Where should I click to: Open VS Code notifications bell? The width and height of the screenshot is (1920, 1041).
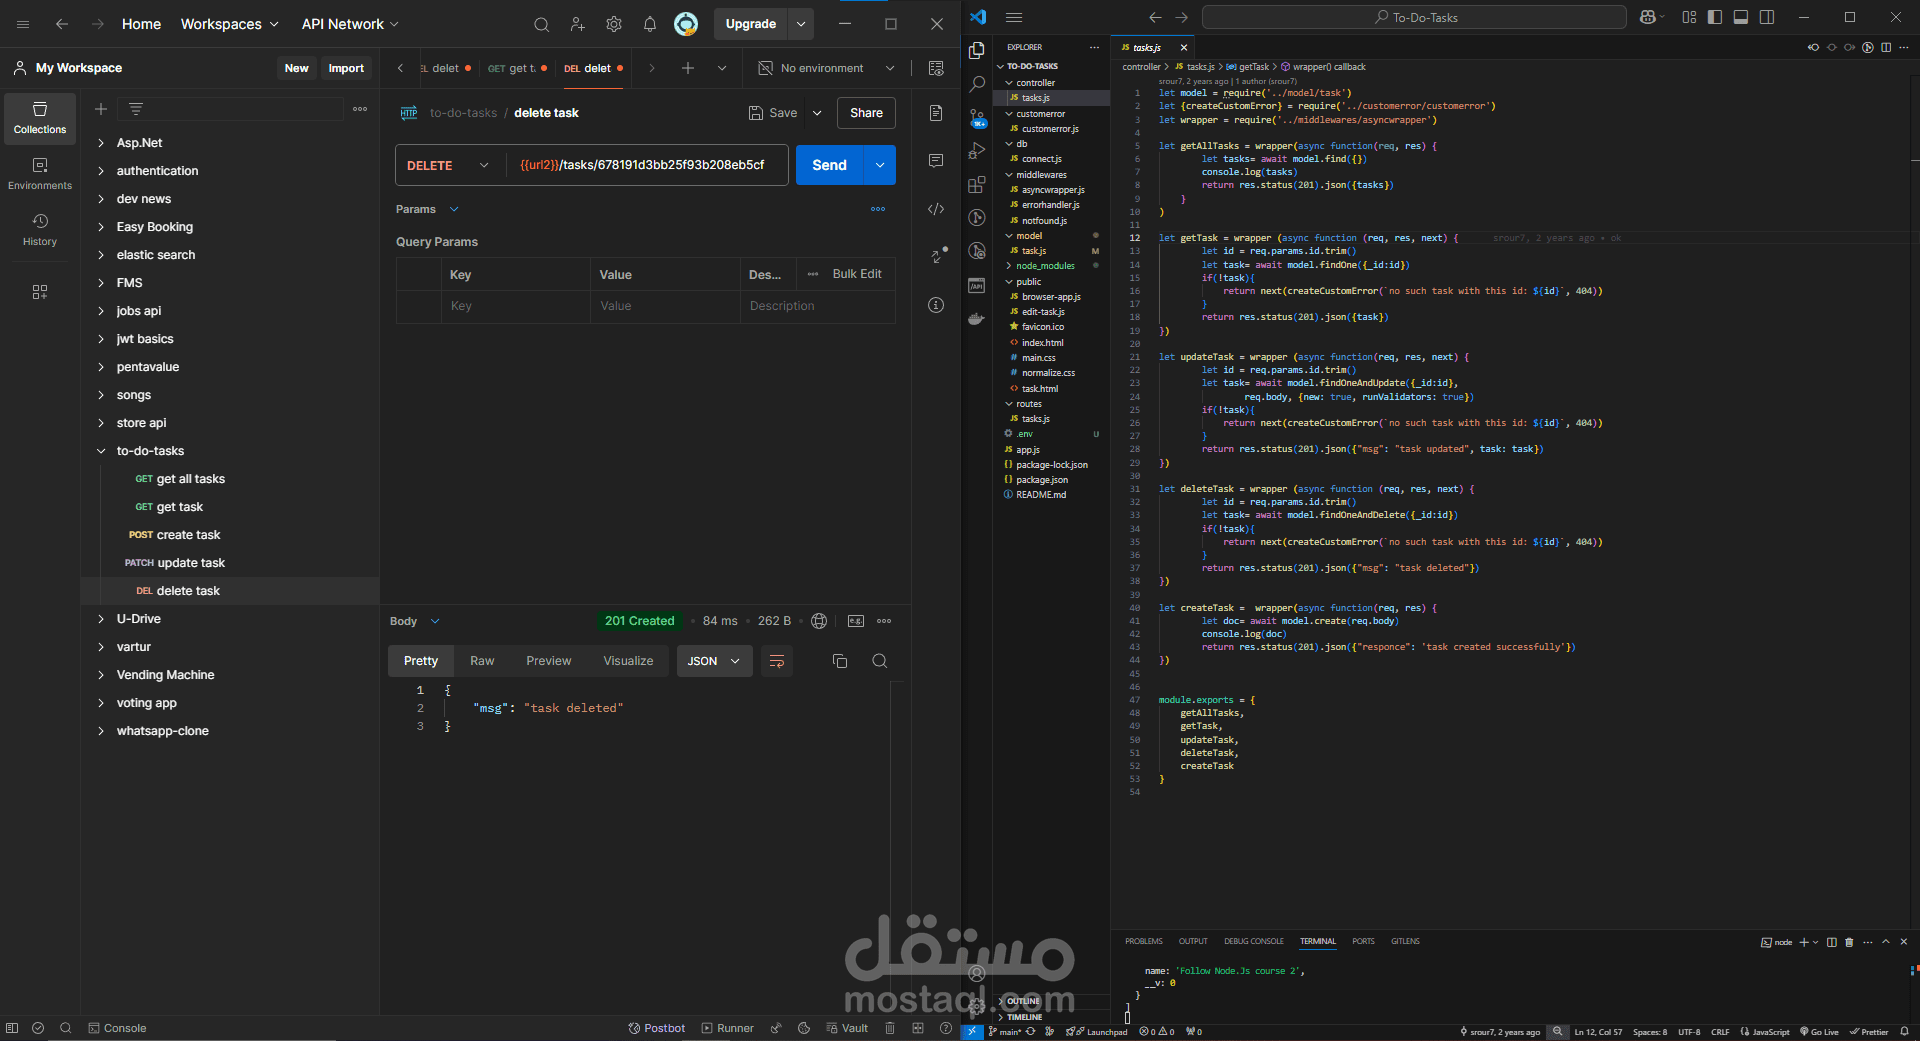(1904, 1032)
